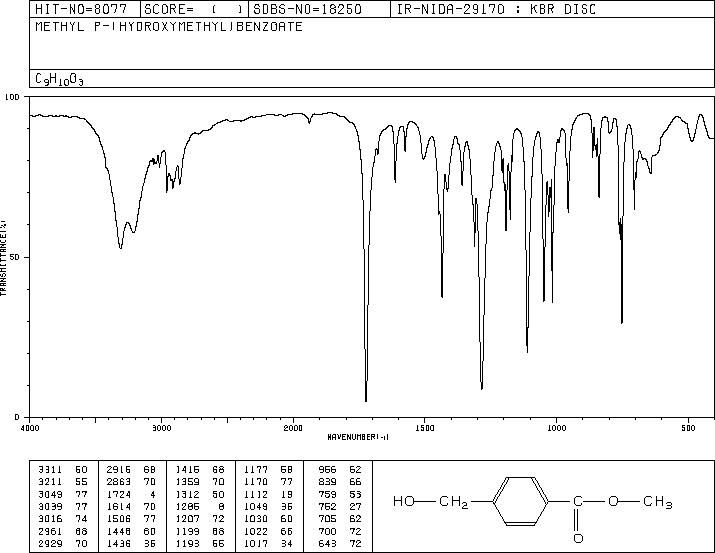The image size is (715, 553).
Task: Click the 1614 peak table entry
Action: [119, 506]
